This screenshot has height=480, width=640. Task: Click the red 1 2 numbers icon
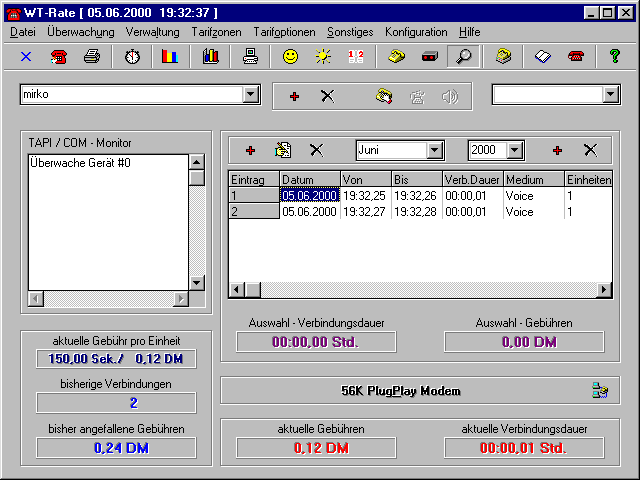[x=356, y=56]
